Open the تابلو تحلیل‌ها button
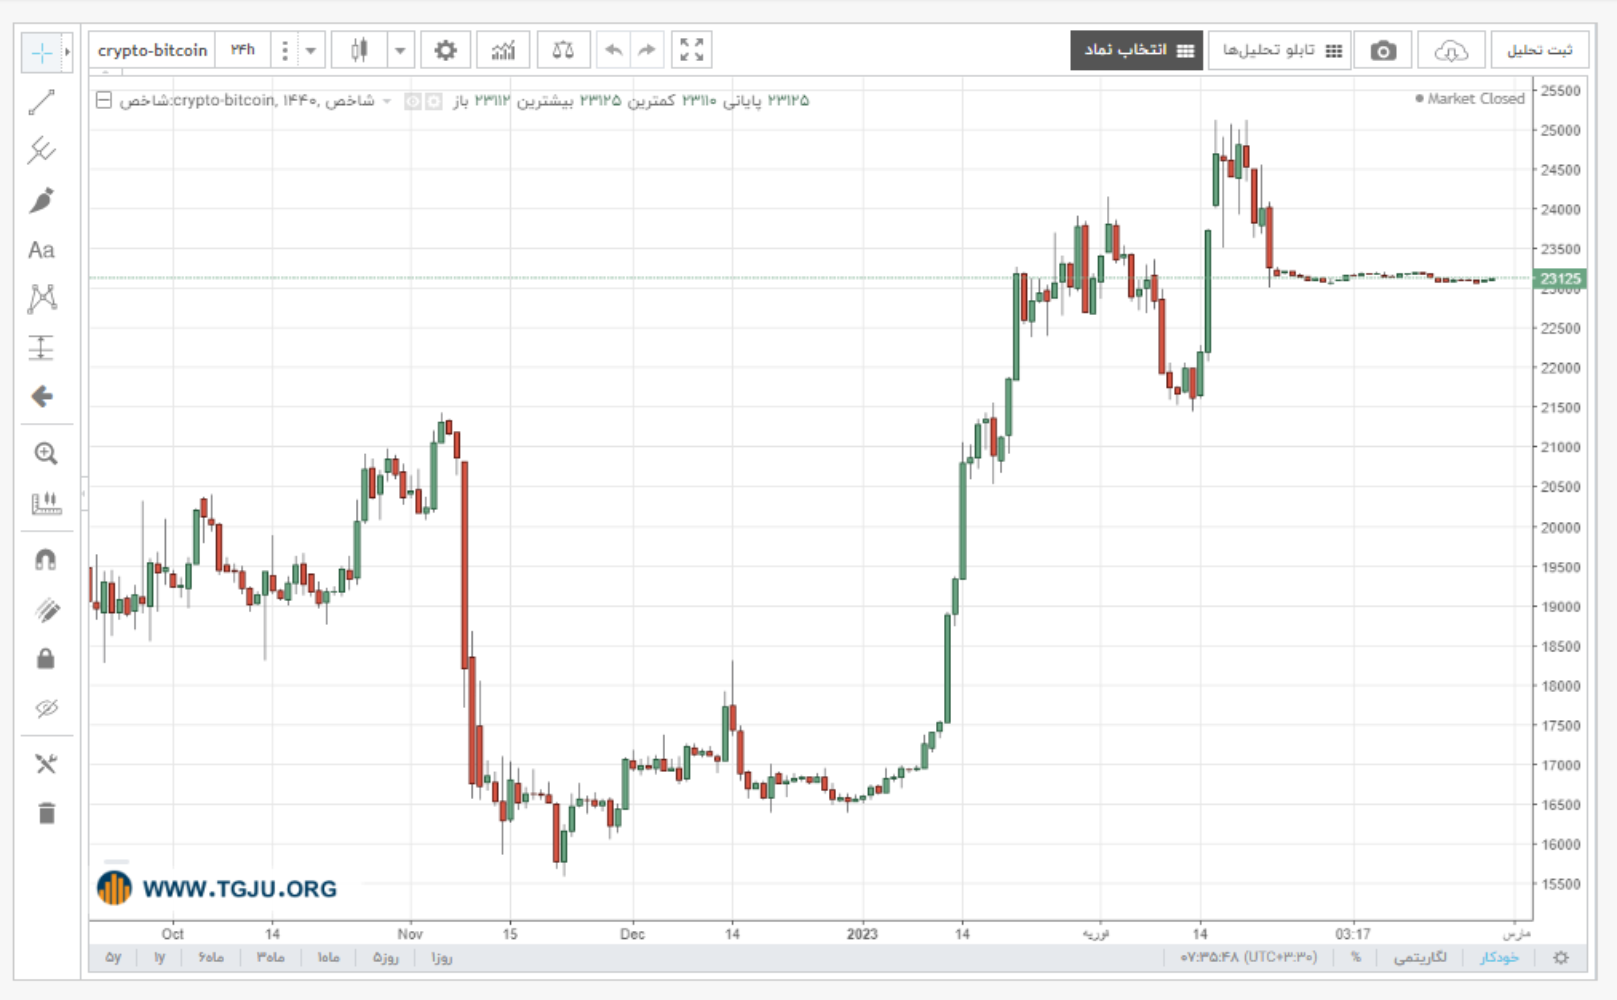This screenshot has height=1000, width=1617. [1280, 50]
